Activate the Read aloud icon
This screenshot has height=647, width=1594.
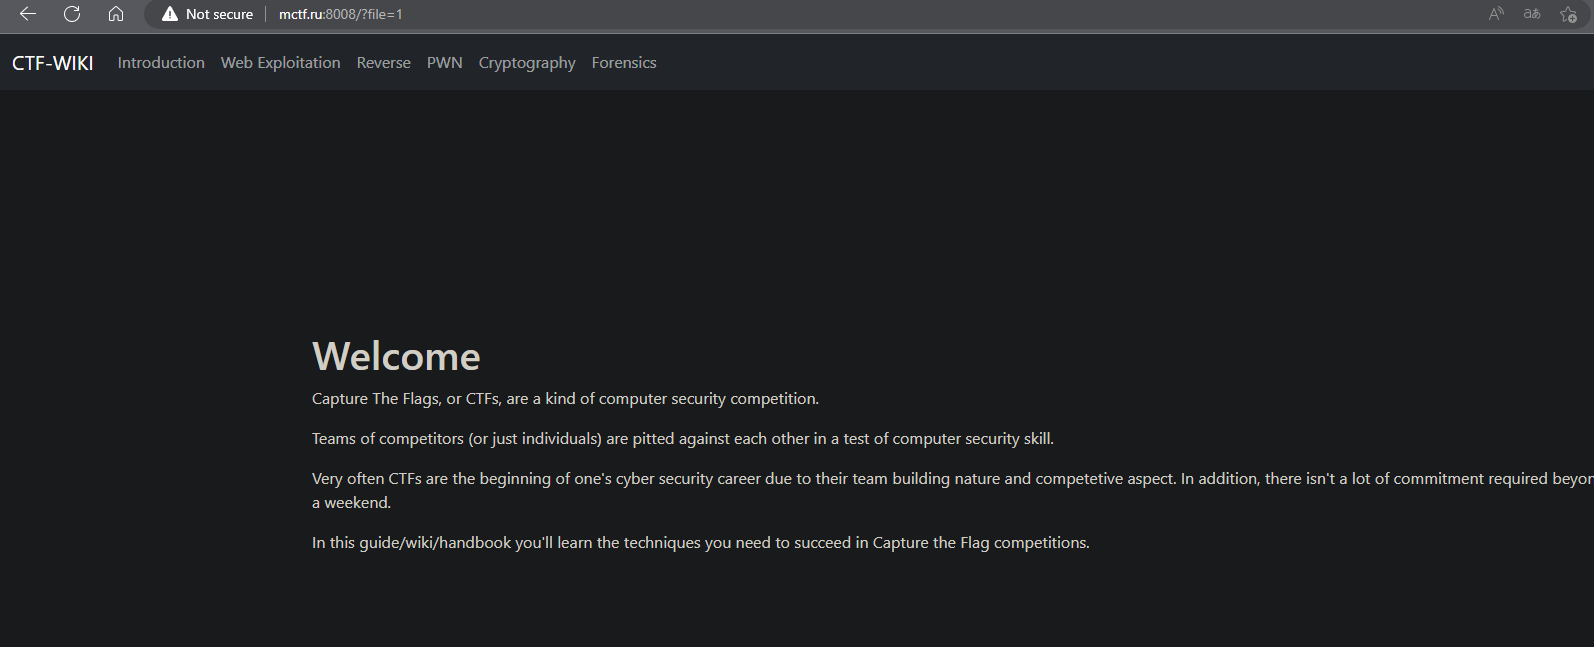(1496, 14)
